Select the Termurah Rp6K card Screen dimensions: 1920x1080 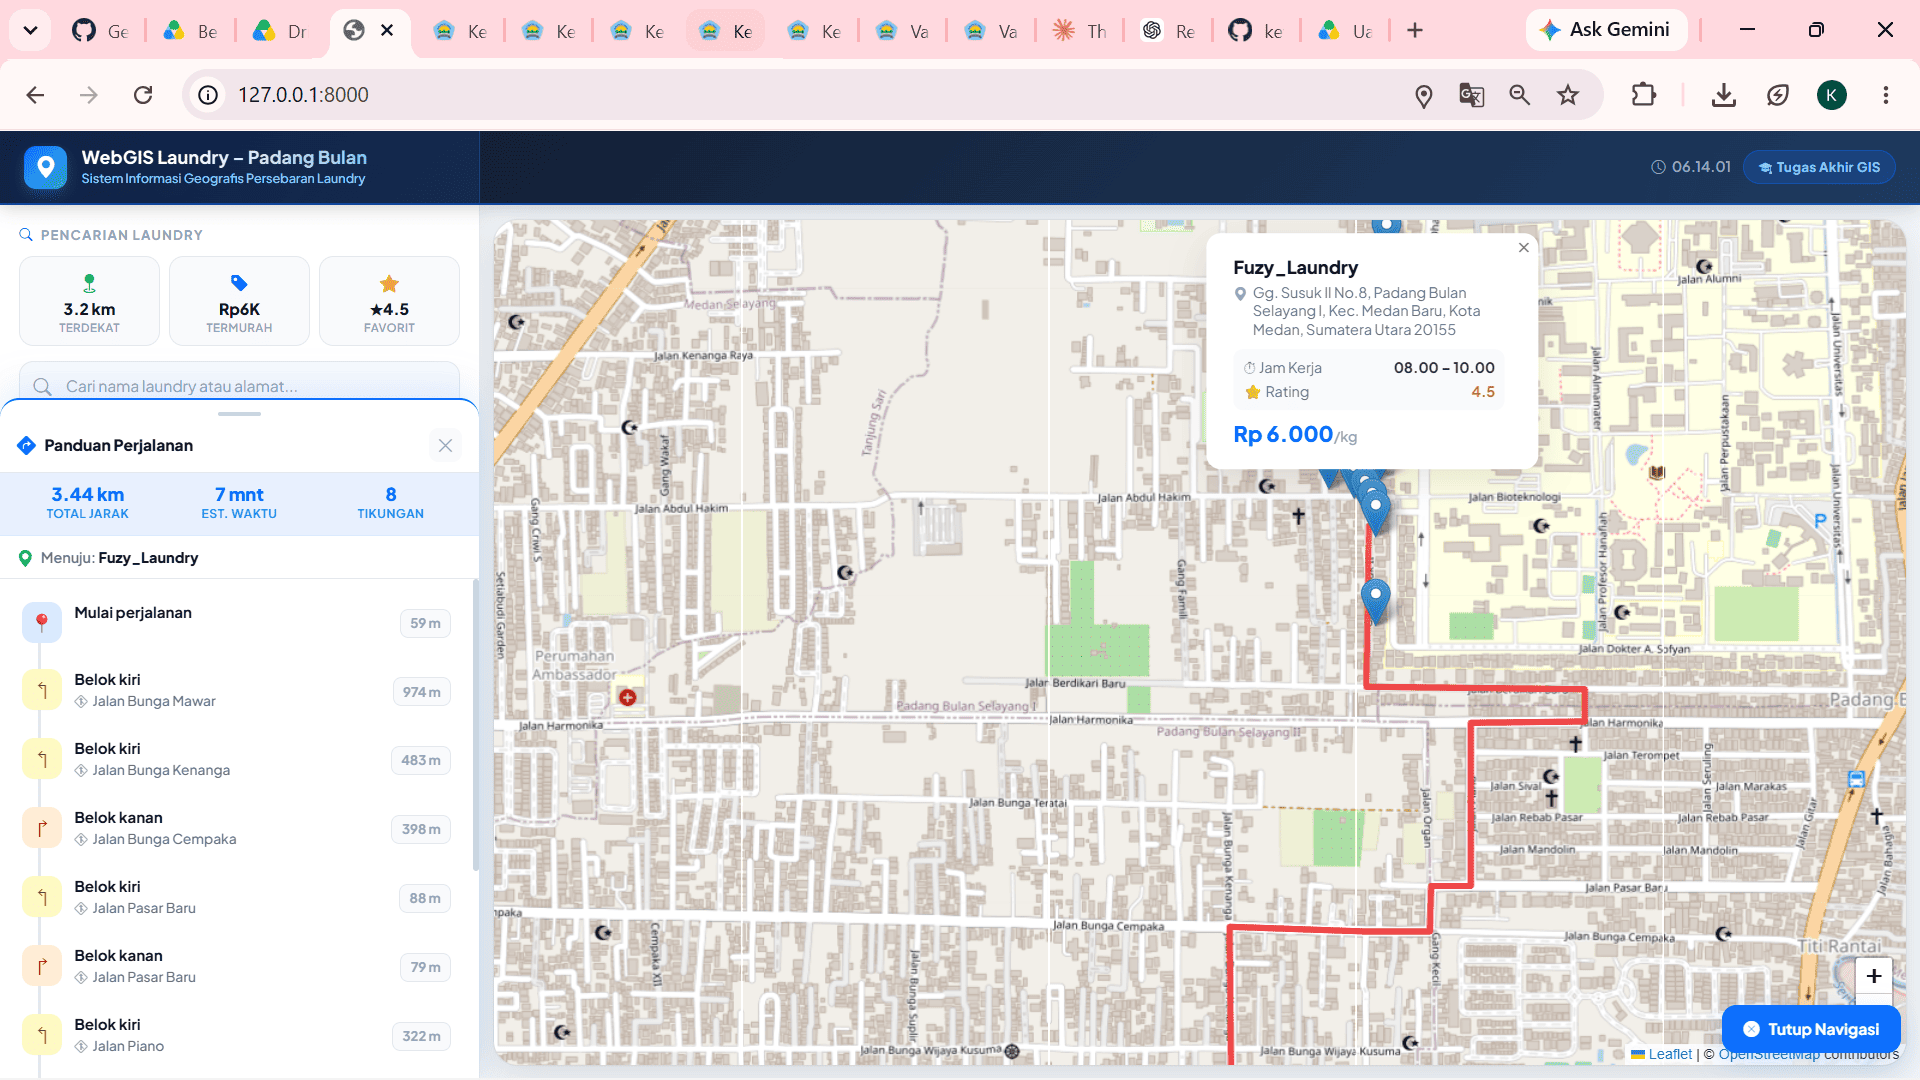239,302
